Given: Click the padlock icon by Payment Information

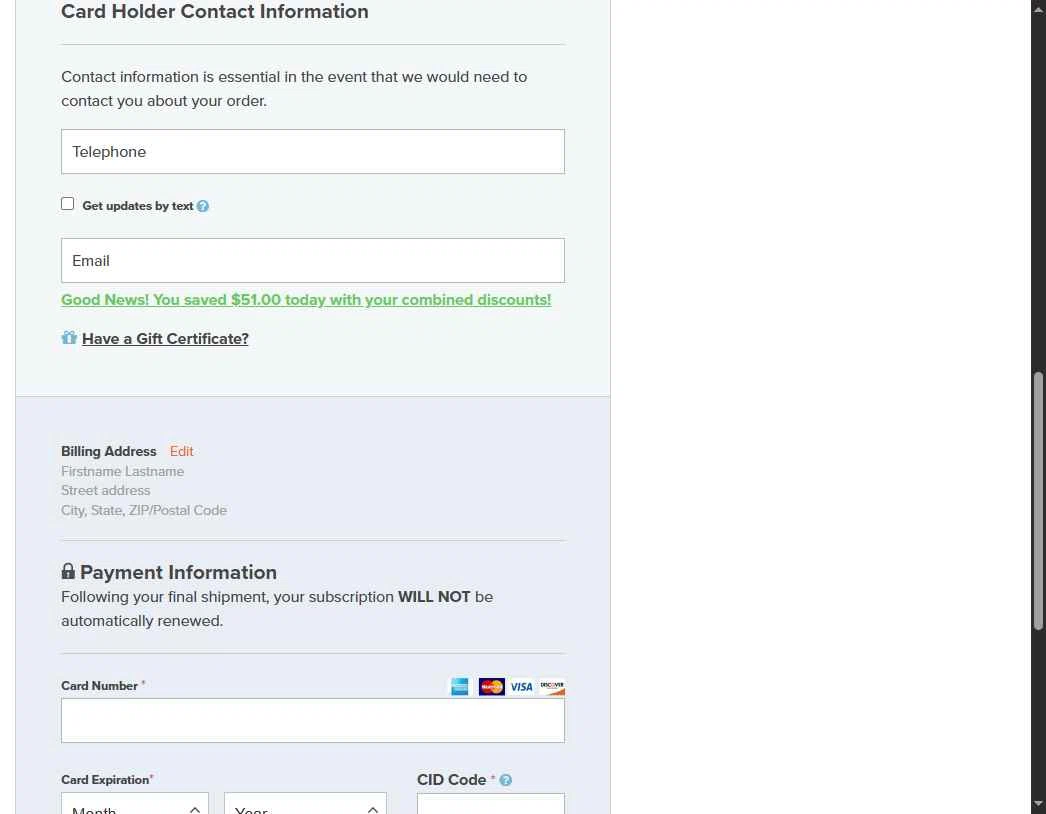Looking at the screenshot, I should 68,572.
